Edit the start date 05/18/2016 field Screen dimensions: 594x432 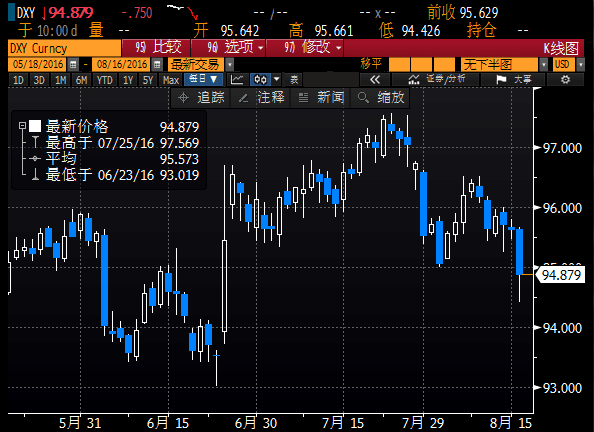tap(38, 65)
